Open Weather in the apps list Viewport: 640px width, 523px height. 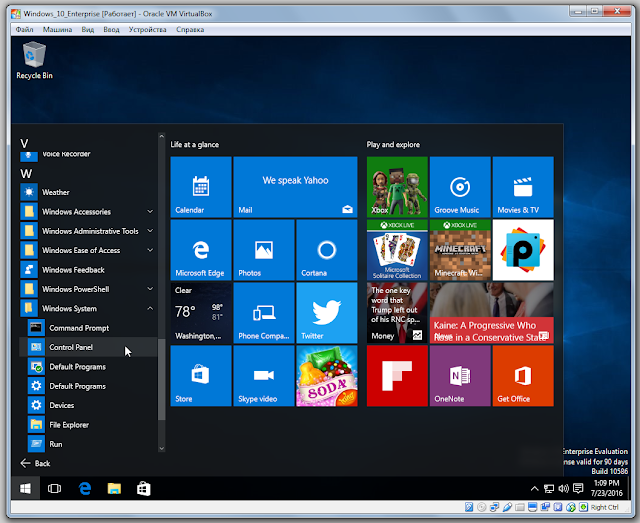point(88,192)
